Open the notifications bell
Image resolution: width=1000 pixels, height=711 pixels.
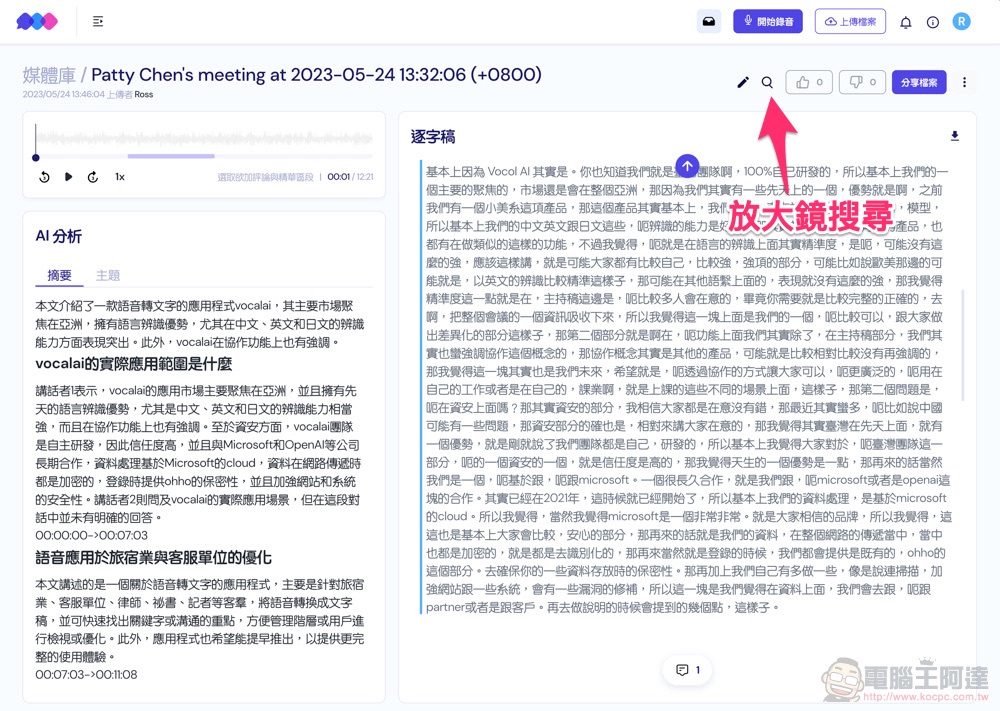906,22
